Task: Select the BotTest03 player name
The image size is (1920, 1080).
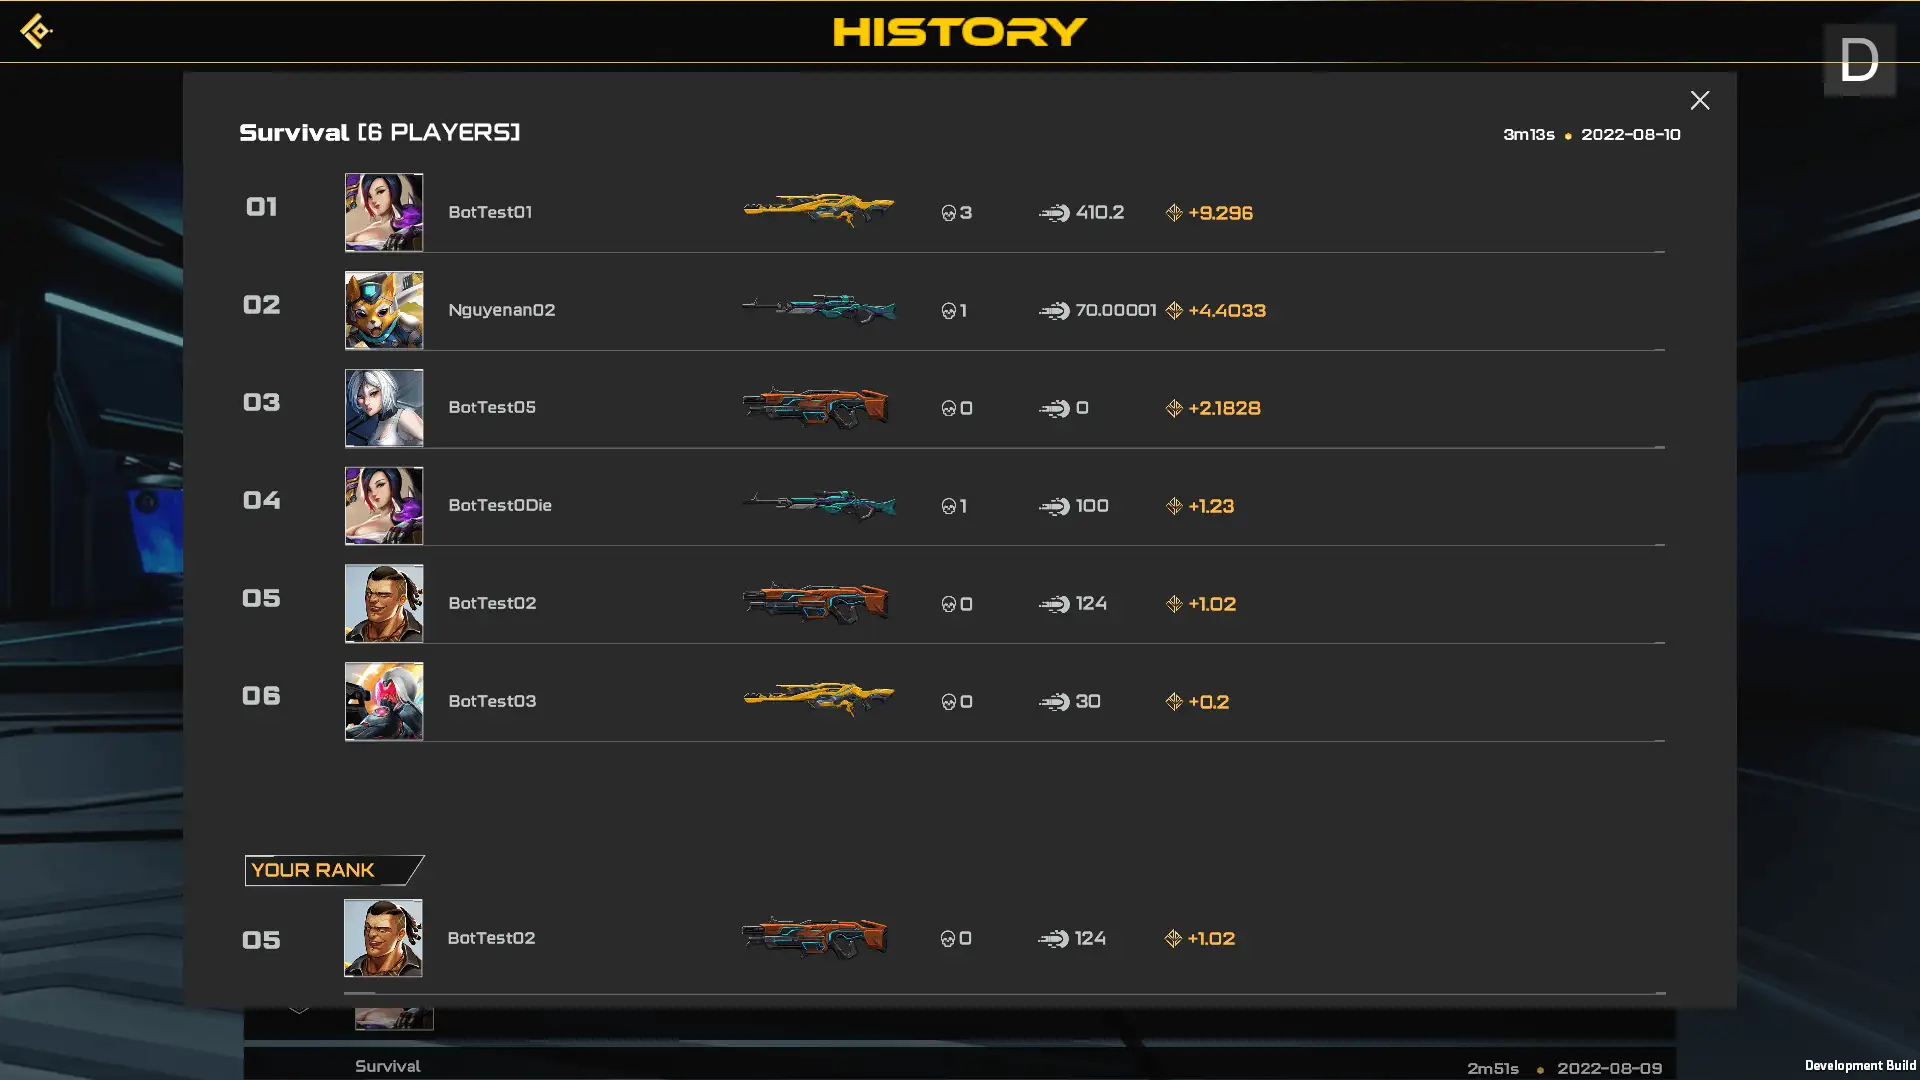Action: 492,701
